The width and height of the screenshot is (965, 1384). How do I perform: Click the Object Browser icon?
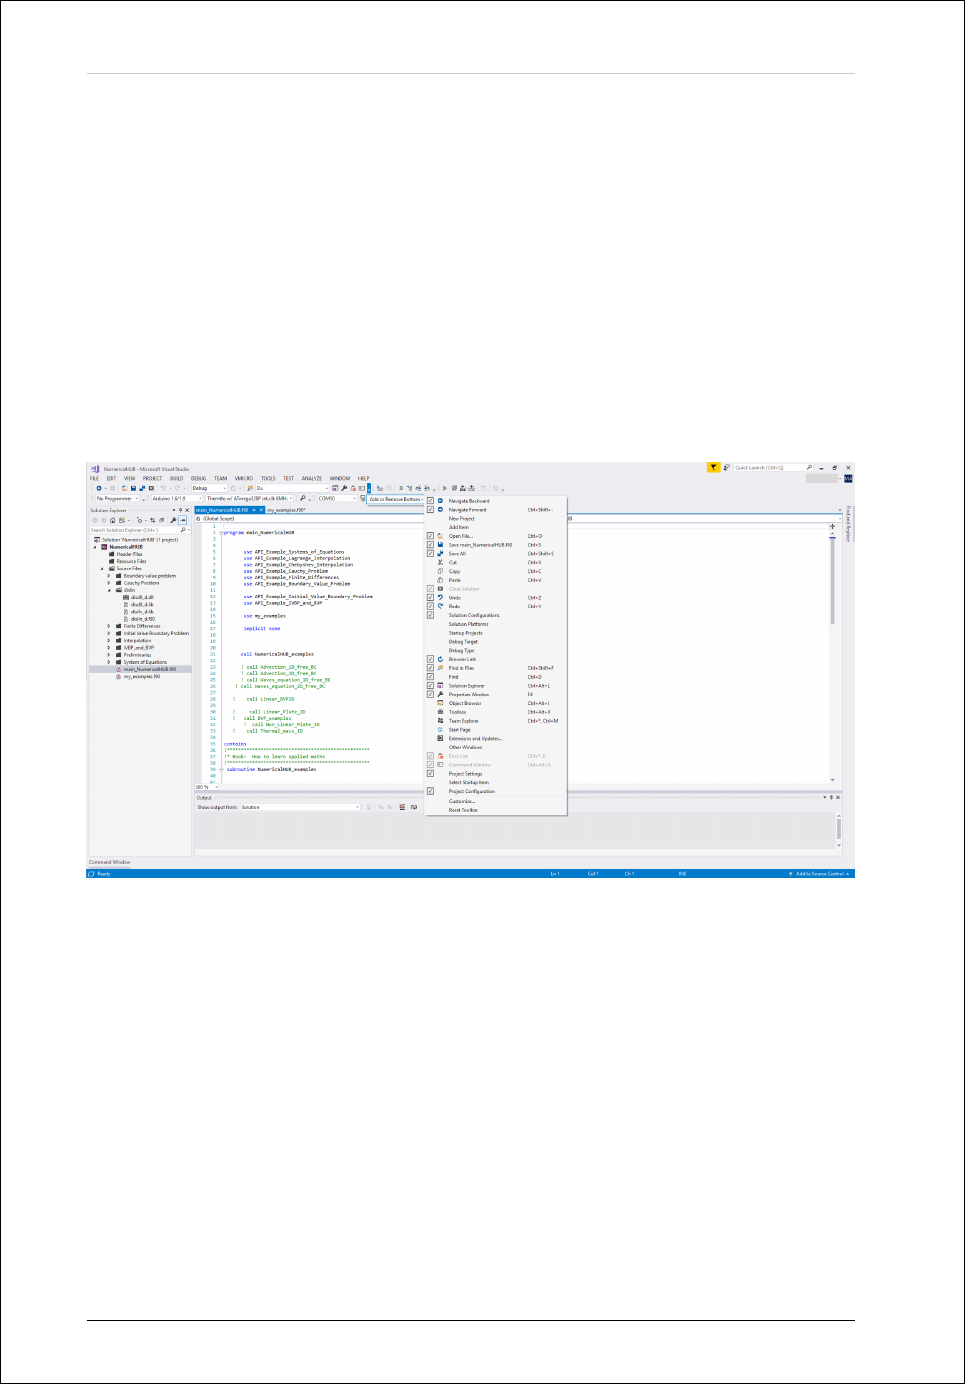[x=440, y=703]
